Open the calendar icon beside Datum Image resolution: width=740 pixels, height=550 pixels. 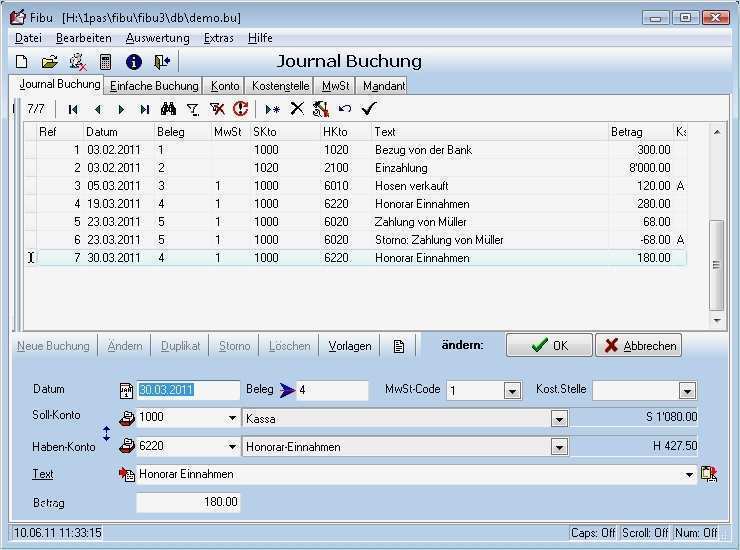[x=126, y=390]
